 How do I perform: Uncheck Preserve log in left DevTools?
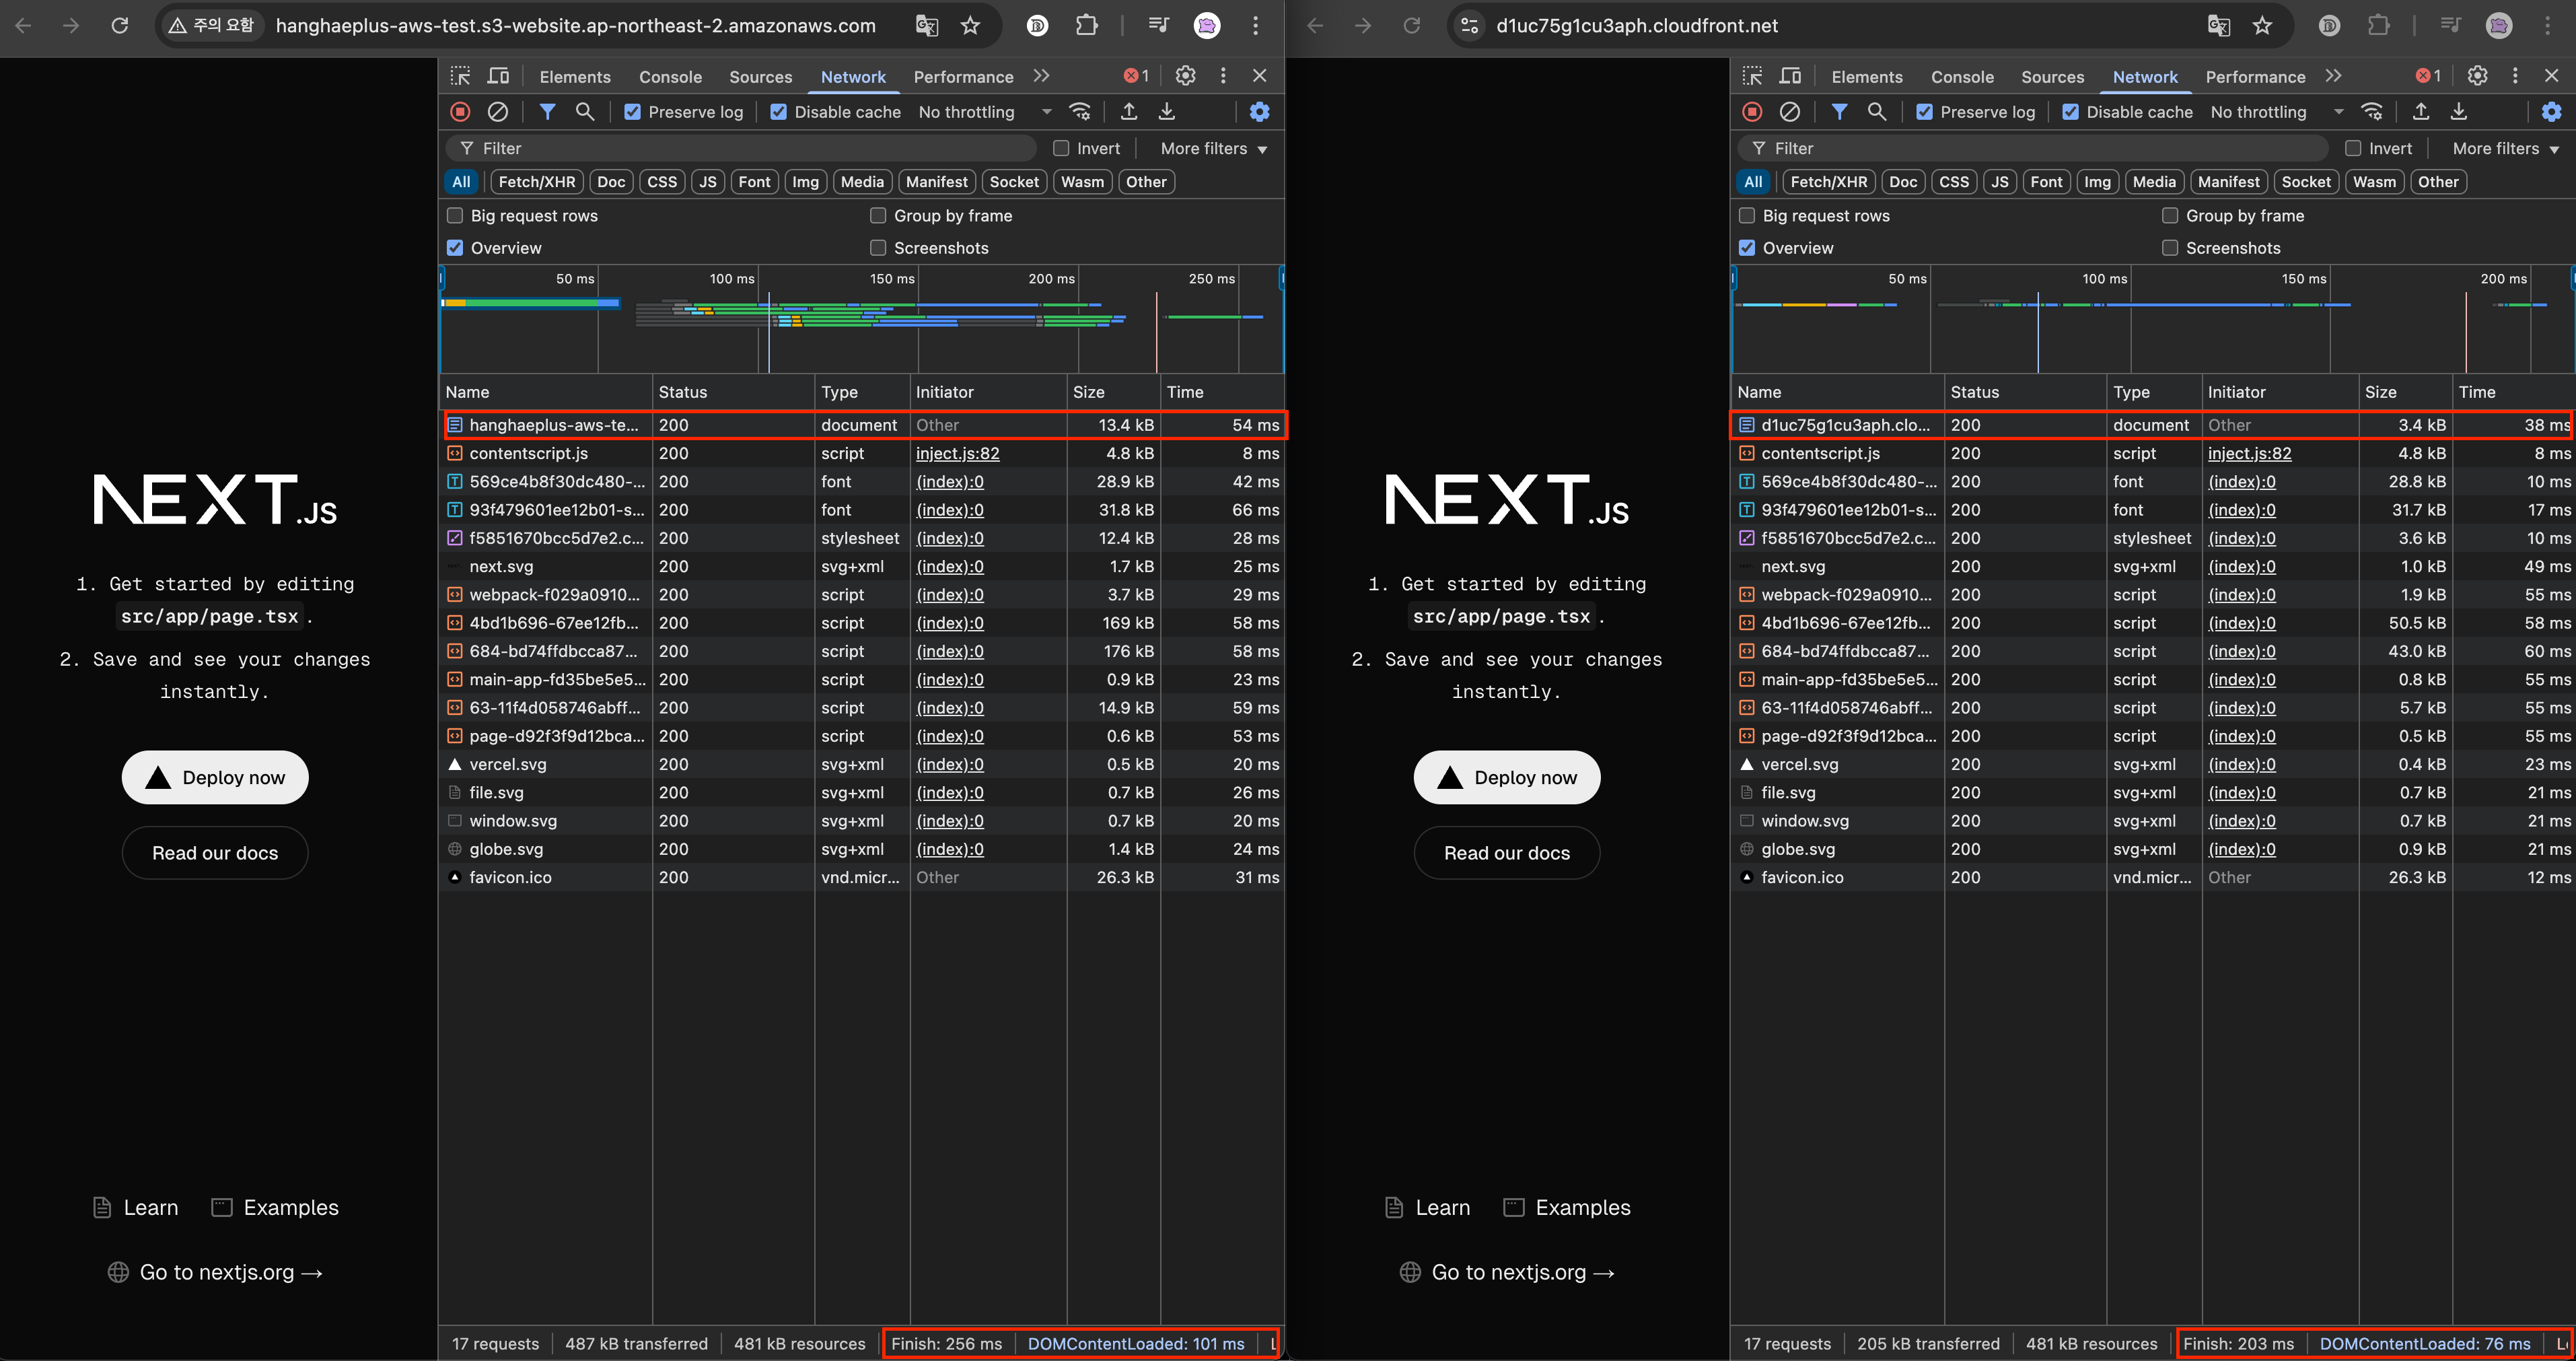633,112
